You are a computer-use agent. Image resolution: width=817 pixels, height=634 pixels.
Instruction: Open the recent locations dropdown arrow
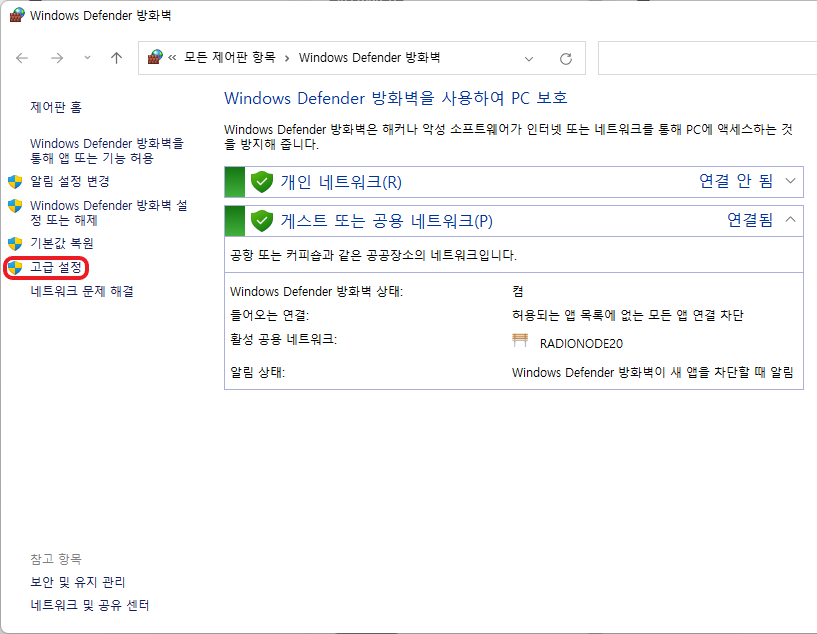point(88,58)
